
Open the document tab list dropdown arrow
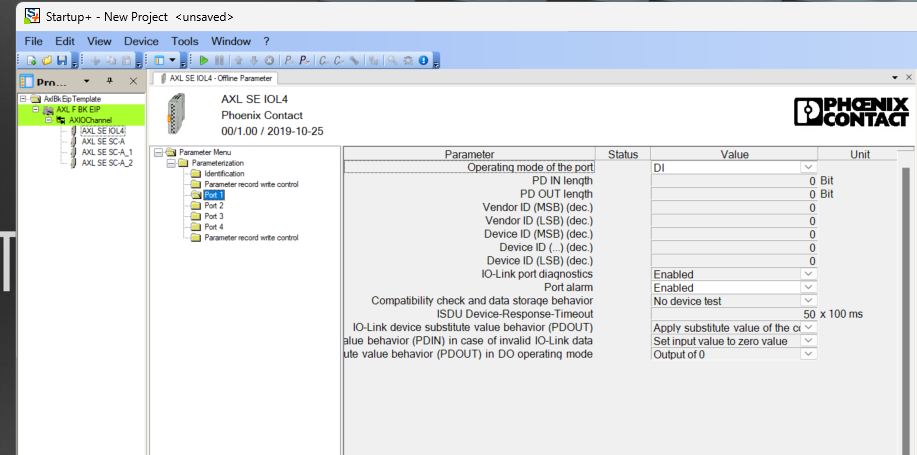pyautogui.click(x=895, y=78)
